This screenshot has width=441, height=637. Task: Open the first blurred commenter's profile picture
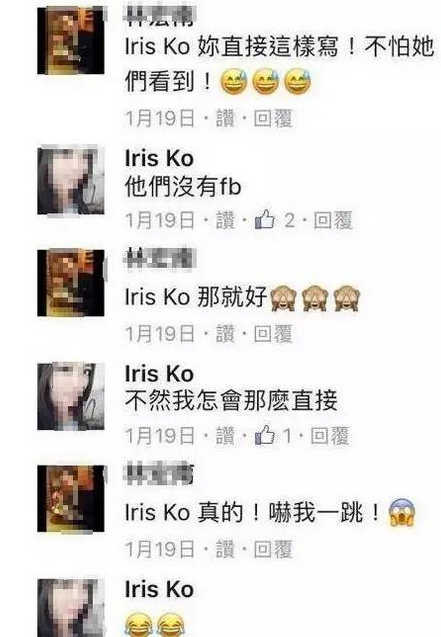pyautogui.click(x=71, y=41)
